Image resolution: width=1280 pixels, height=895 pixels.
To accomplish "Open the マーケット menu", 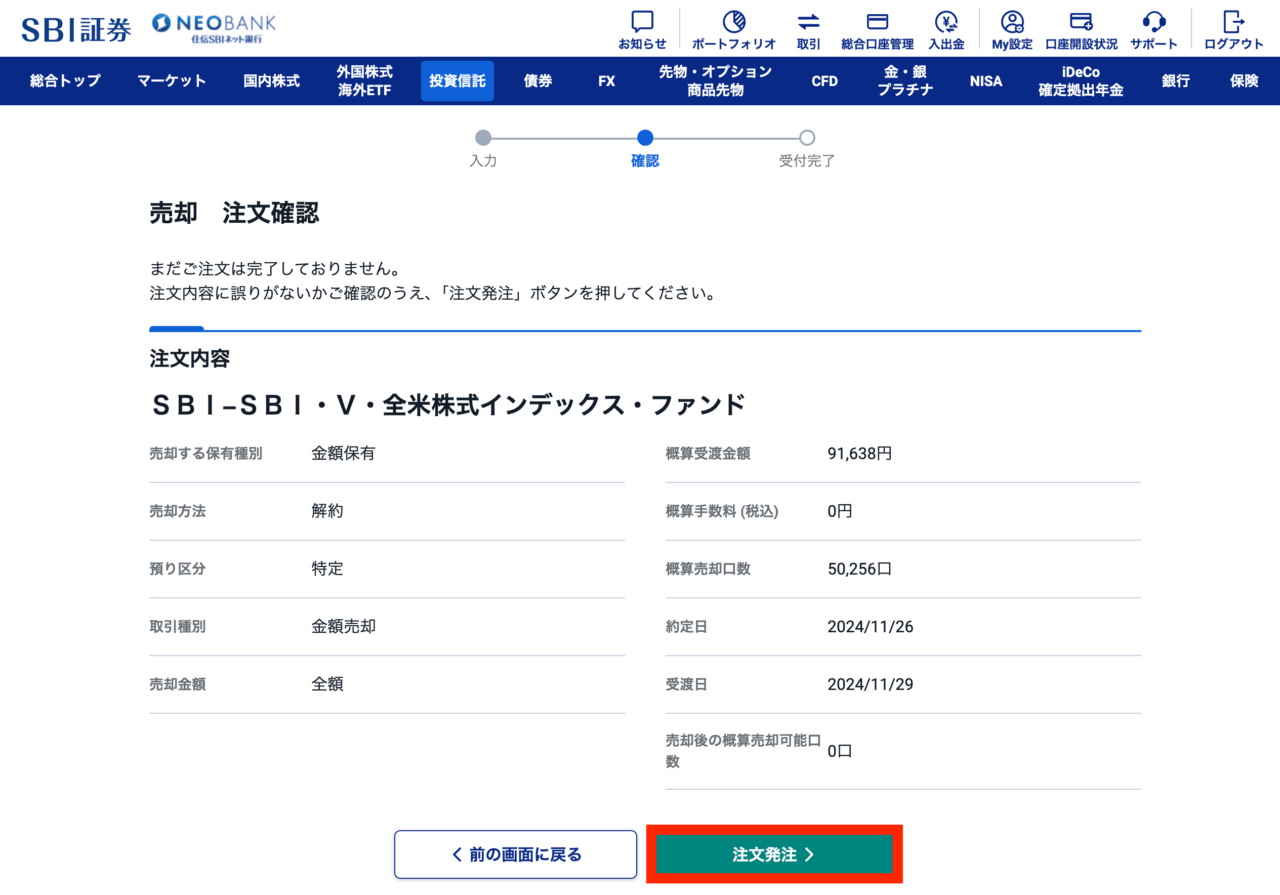I will click(172, 81).
